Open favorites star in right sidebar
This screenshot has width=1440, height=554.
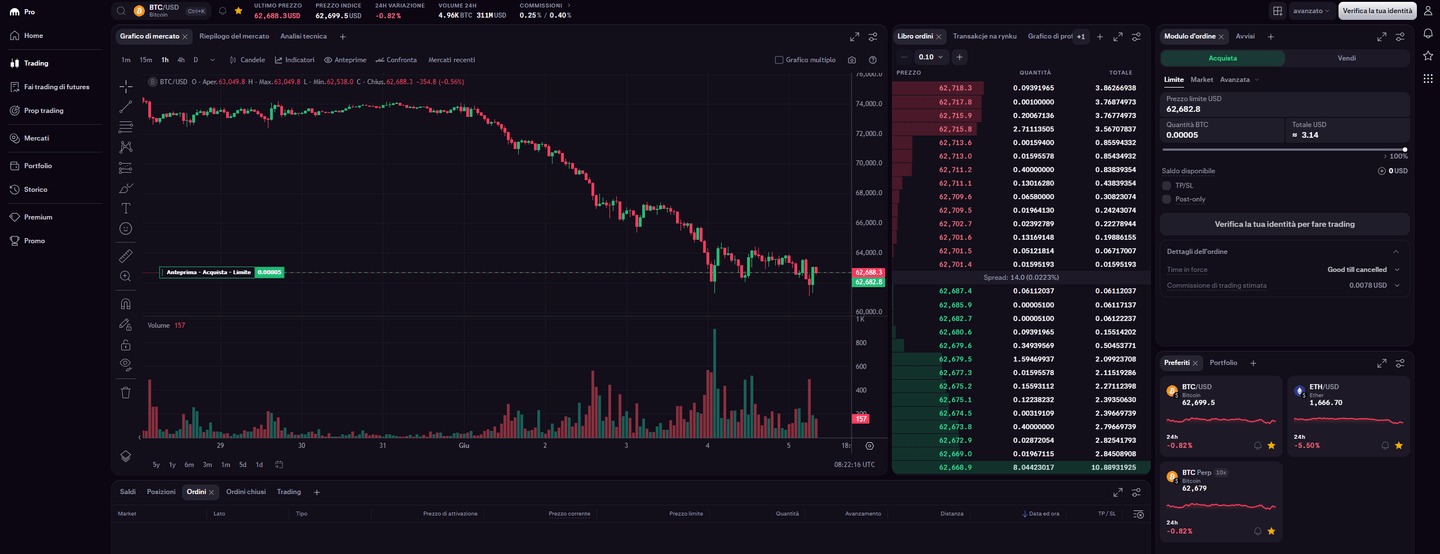tap(1428, 56)
